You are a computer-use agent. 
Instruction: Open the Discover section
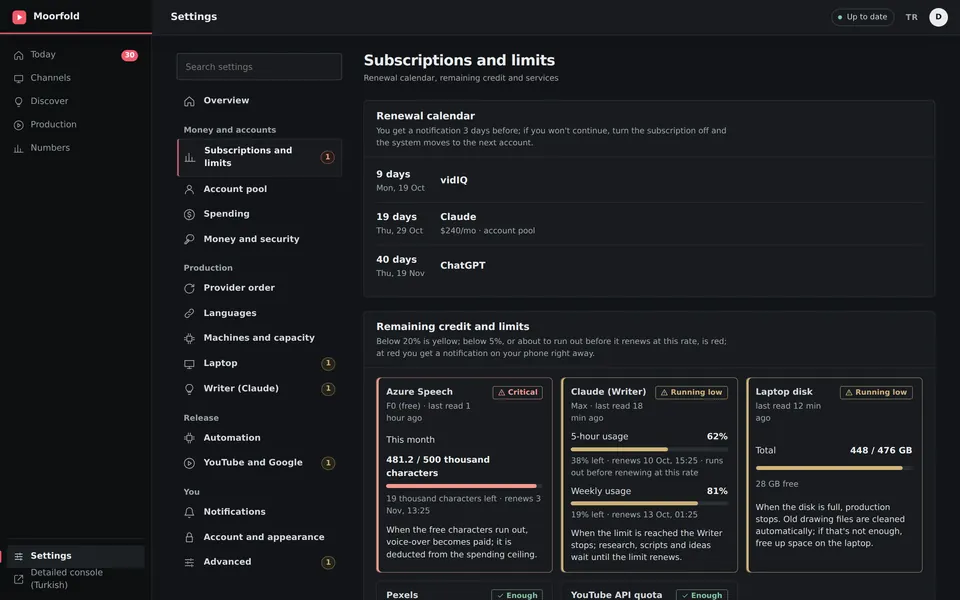(76, 101)
